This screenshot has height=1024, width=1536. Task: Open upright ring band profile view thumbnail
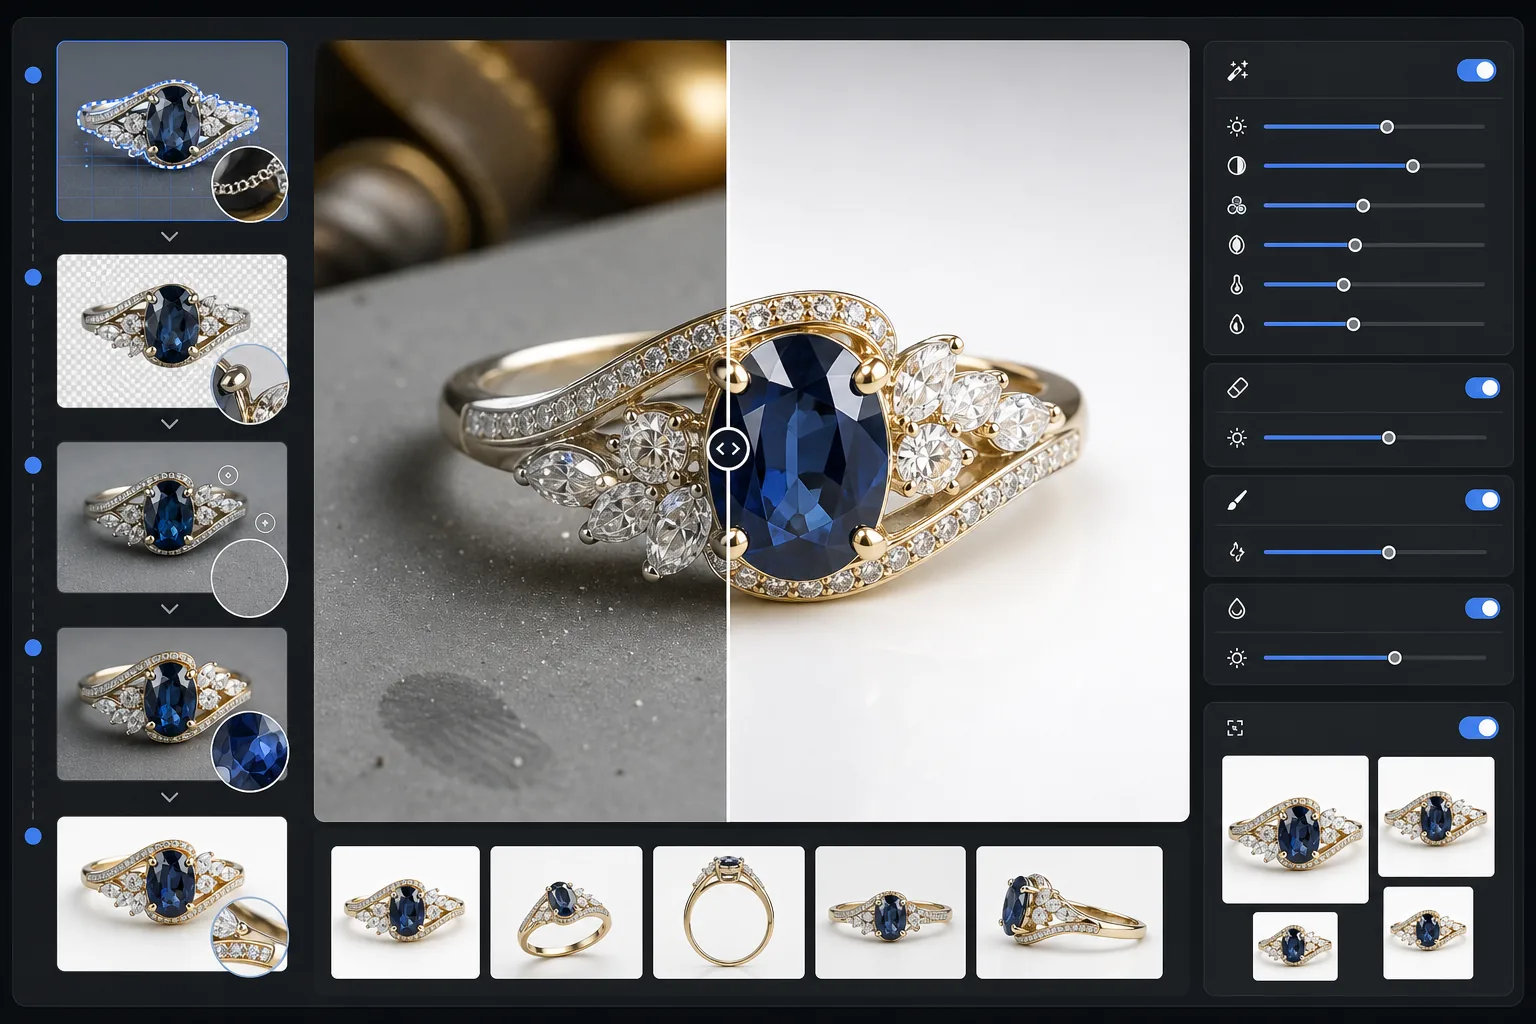click(x=729, y=912)
